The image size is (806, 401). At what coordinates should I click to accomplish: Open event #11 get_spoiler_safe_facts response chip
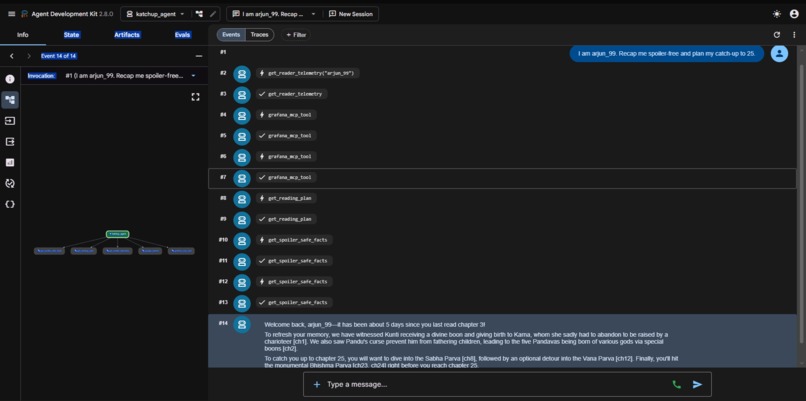[x=294, y=261]
